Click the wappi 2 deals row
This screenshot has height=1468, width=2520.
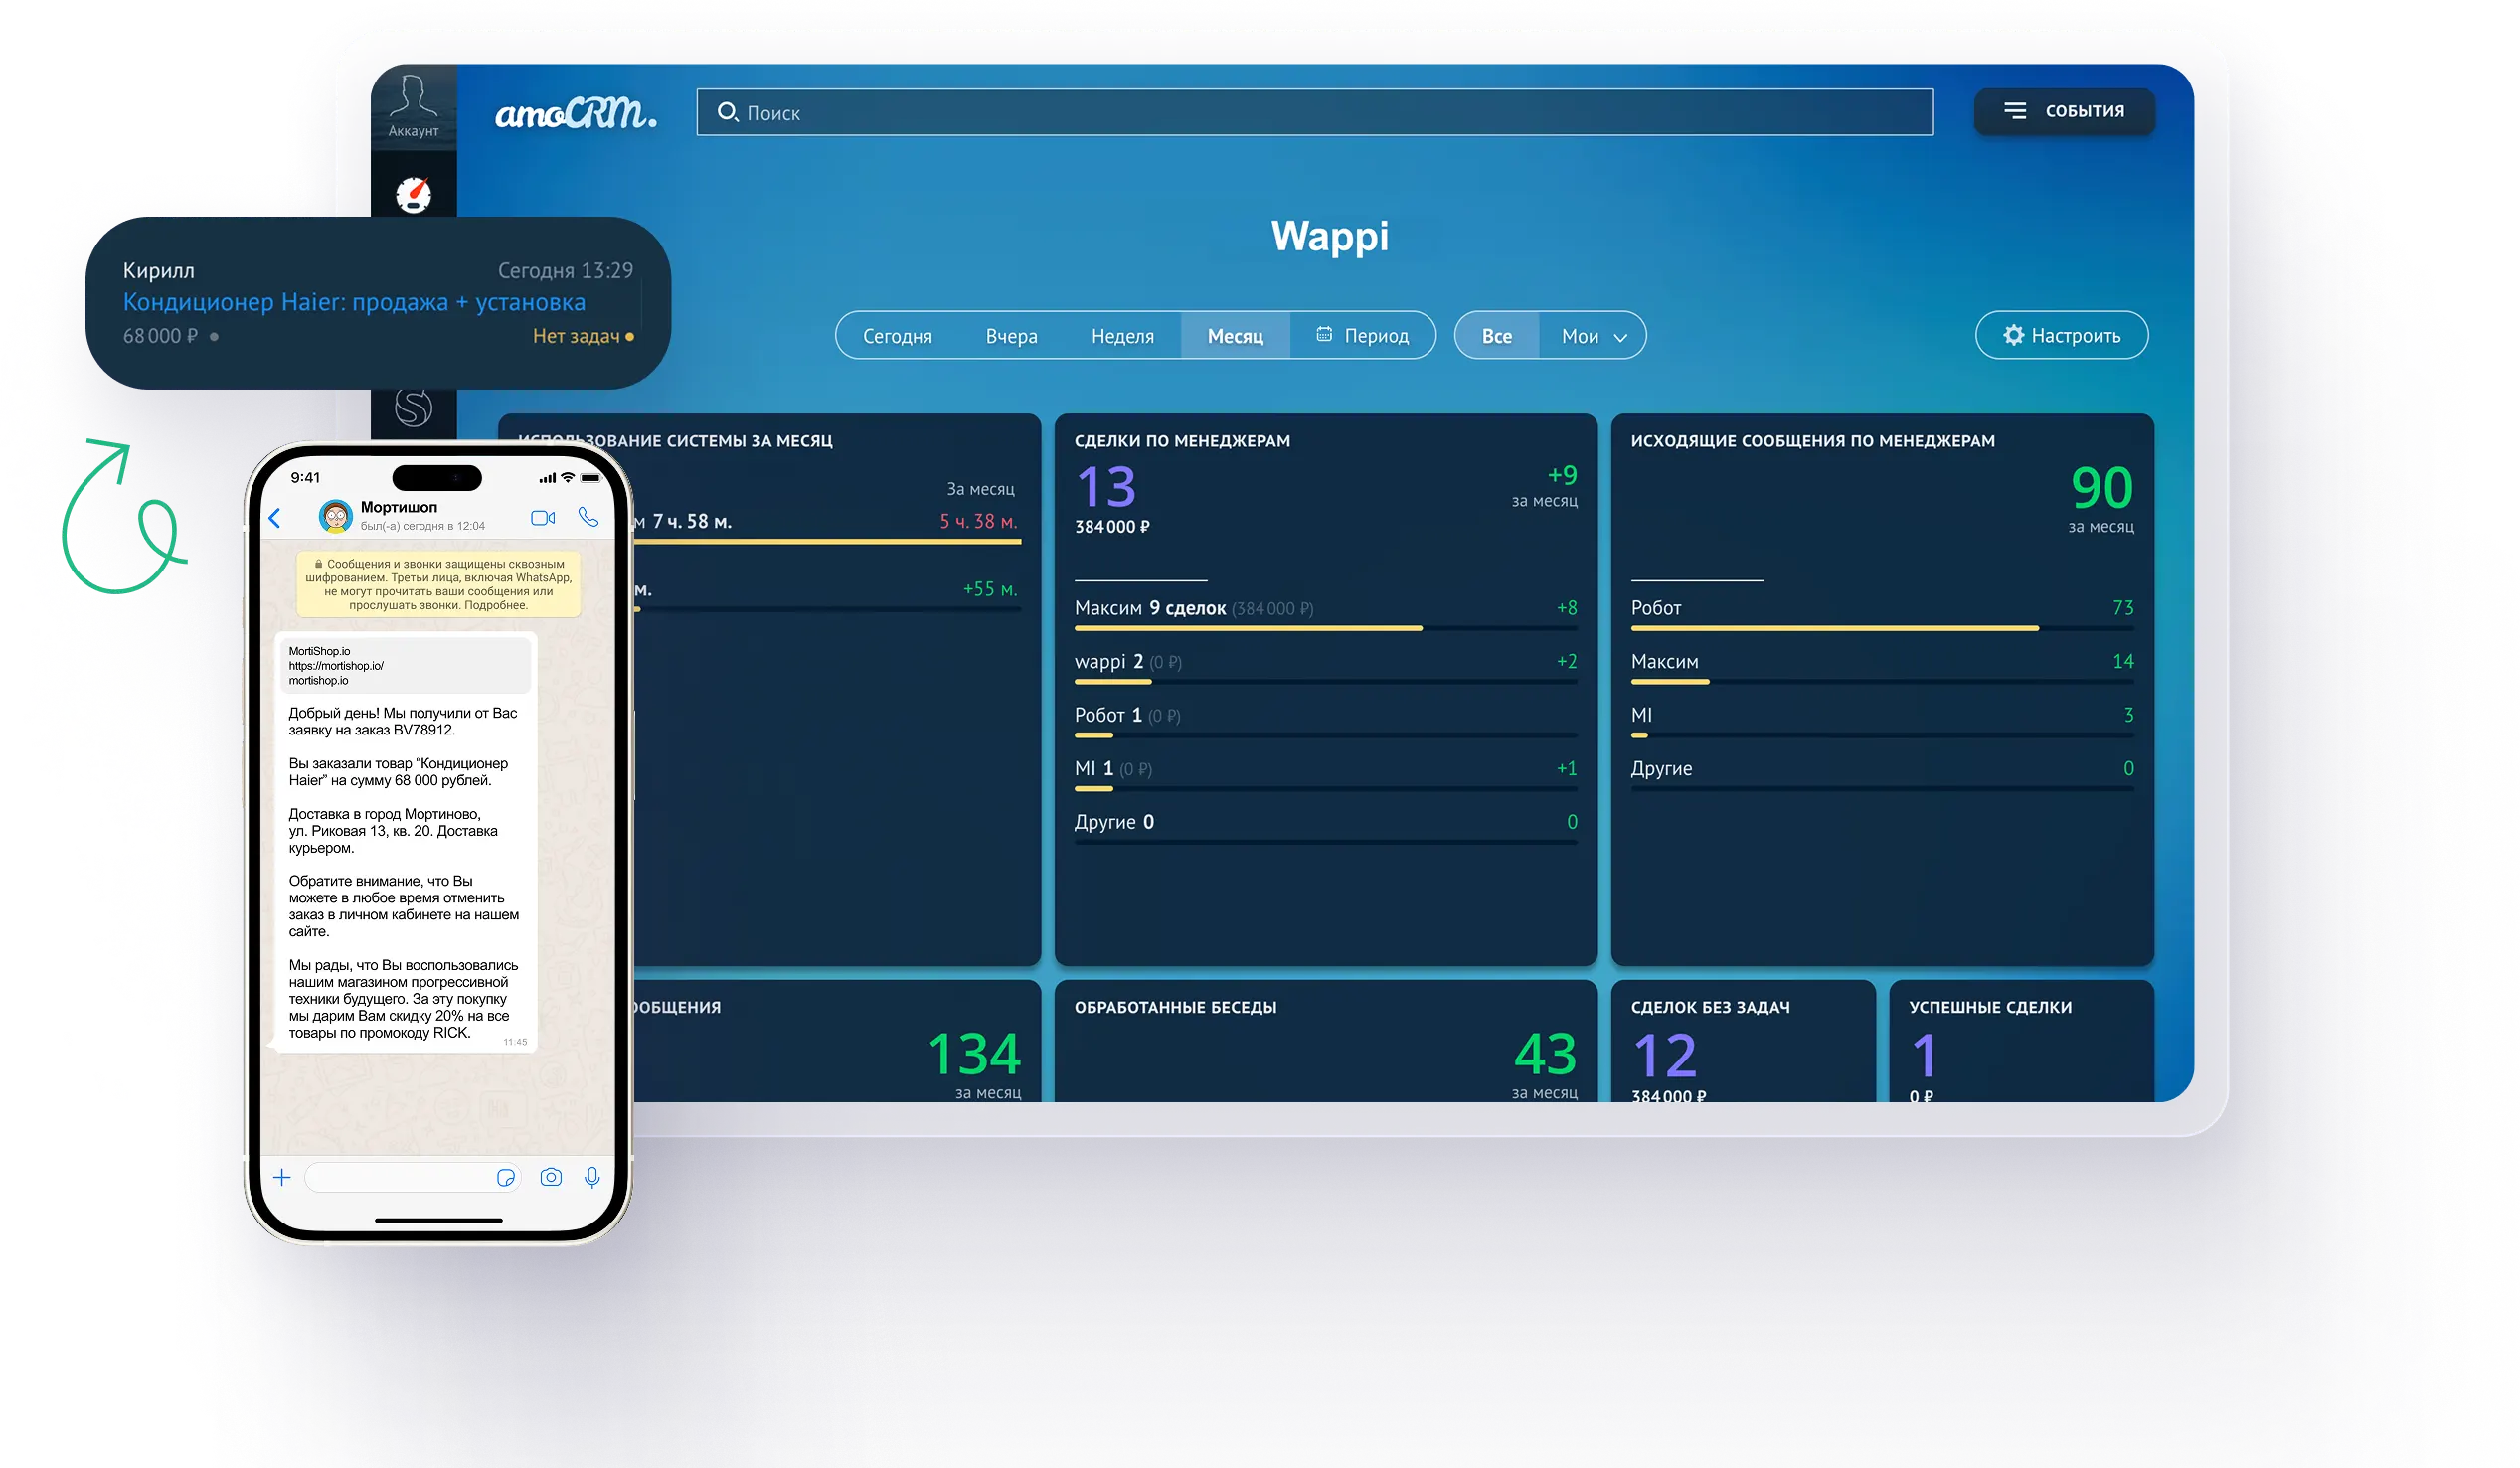pyautogui.click(x=1325, y=666)
